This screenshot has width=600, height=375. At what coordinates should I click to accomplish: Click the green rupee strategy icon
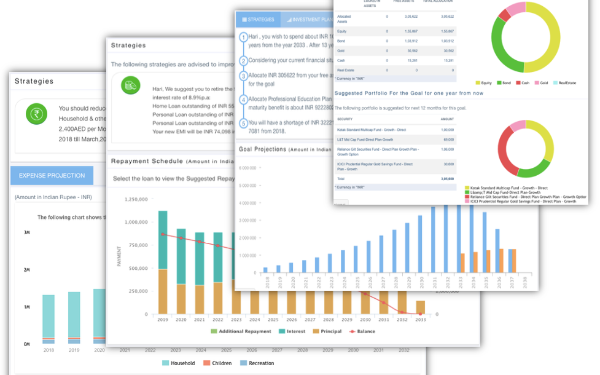[x=36, y=114]
